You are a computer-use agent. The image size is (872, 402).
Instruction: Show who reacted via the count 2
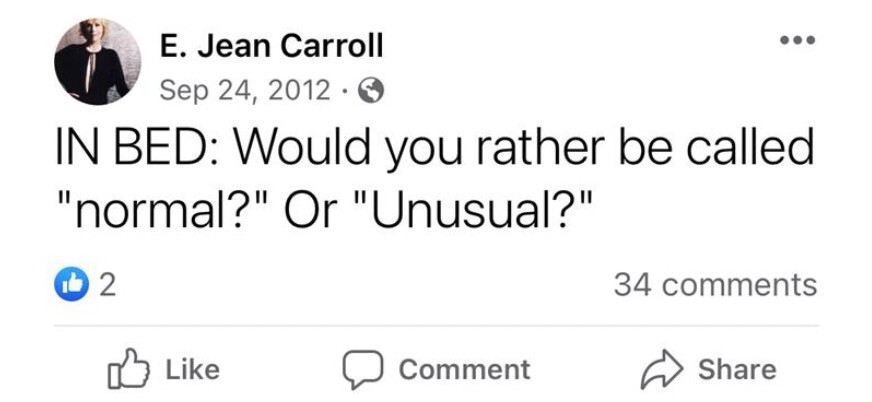click(x=107, y=285)
